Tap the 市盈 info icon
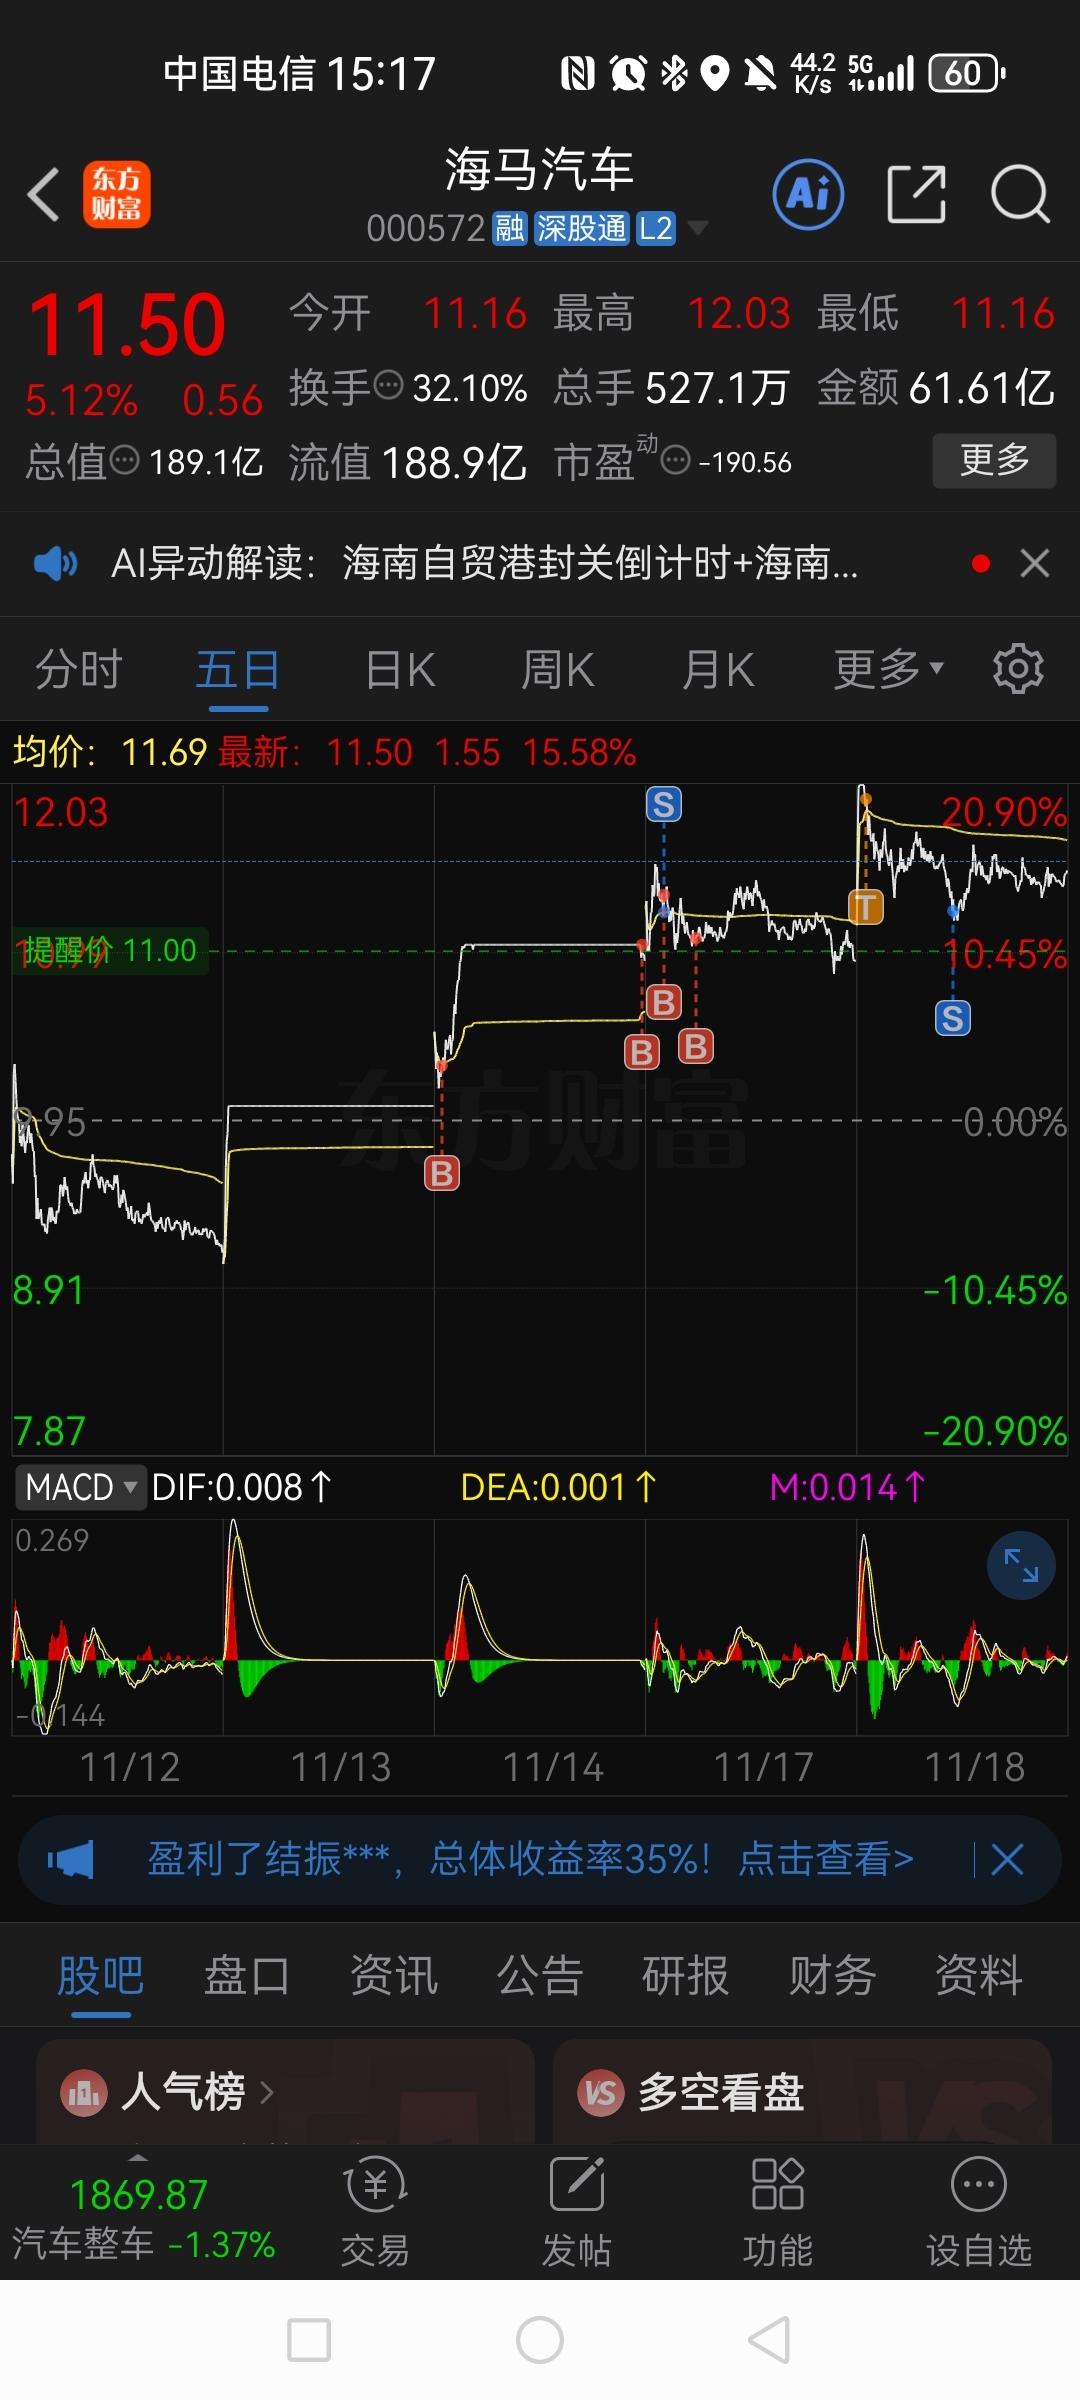This screenshot has width=1080, height=2400. 676,461
